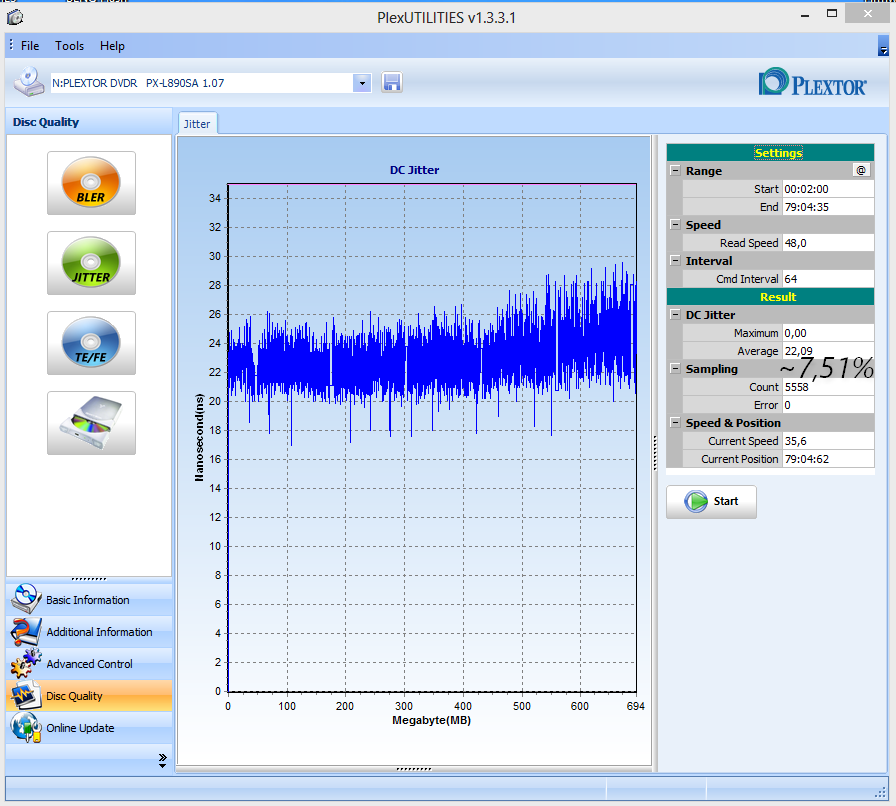Screen dimensions: 896x806
Task: Collapse the DC Jitter result group
Action: 675,314
